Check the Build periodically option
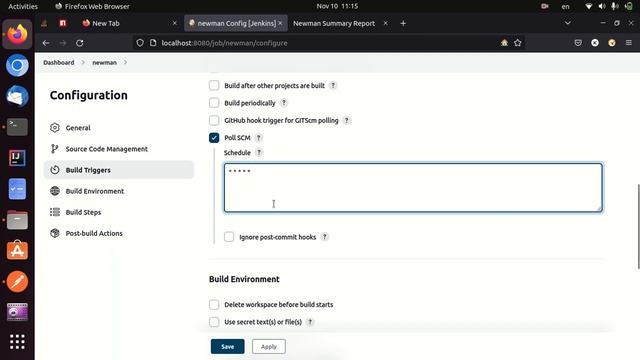The width and height of the screenshot is (640, 360). point(214,103)
